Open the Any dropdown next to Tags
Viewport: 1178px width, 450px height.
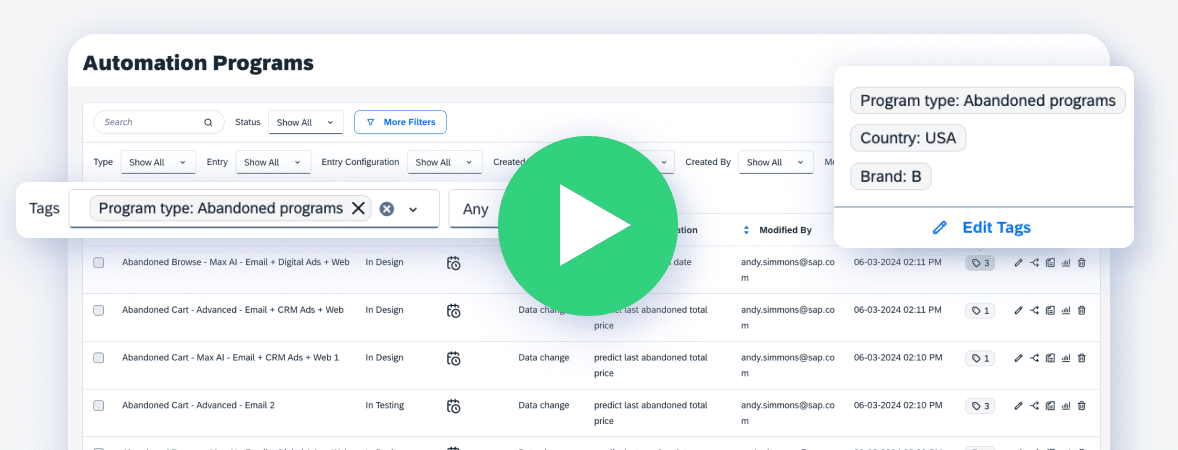point(474,210)
